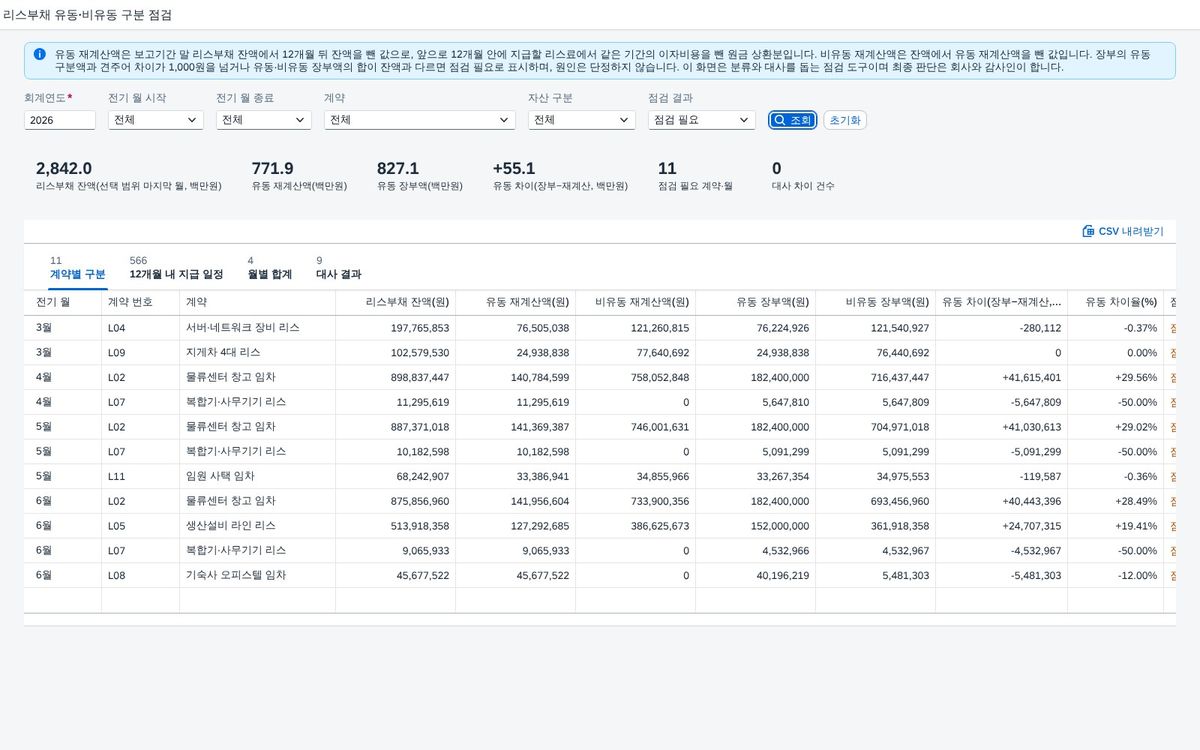This screenshot has width=1200, height=750.
Task: Download data via CSV 내려받기
Action: tap(1123, 231)
